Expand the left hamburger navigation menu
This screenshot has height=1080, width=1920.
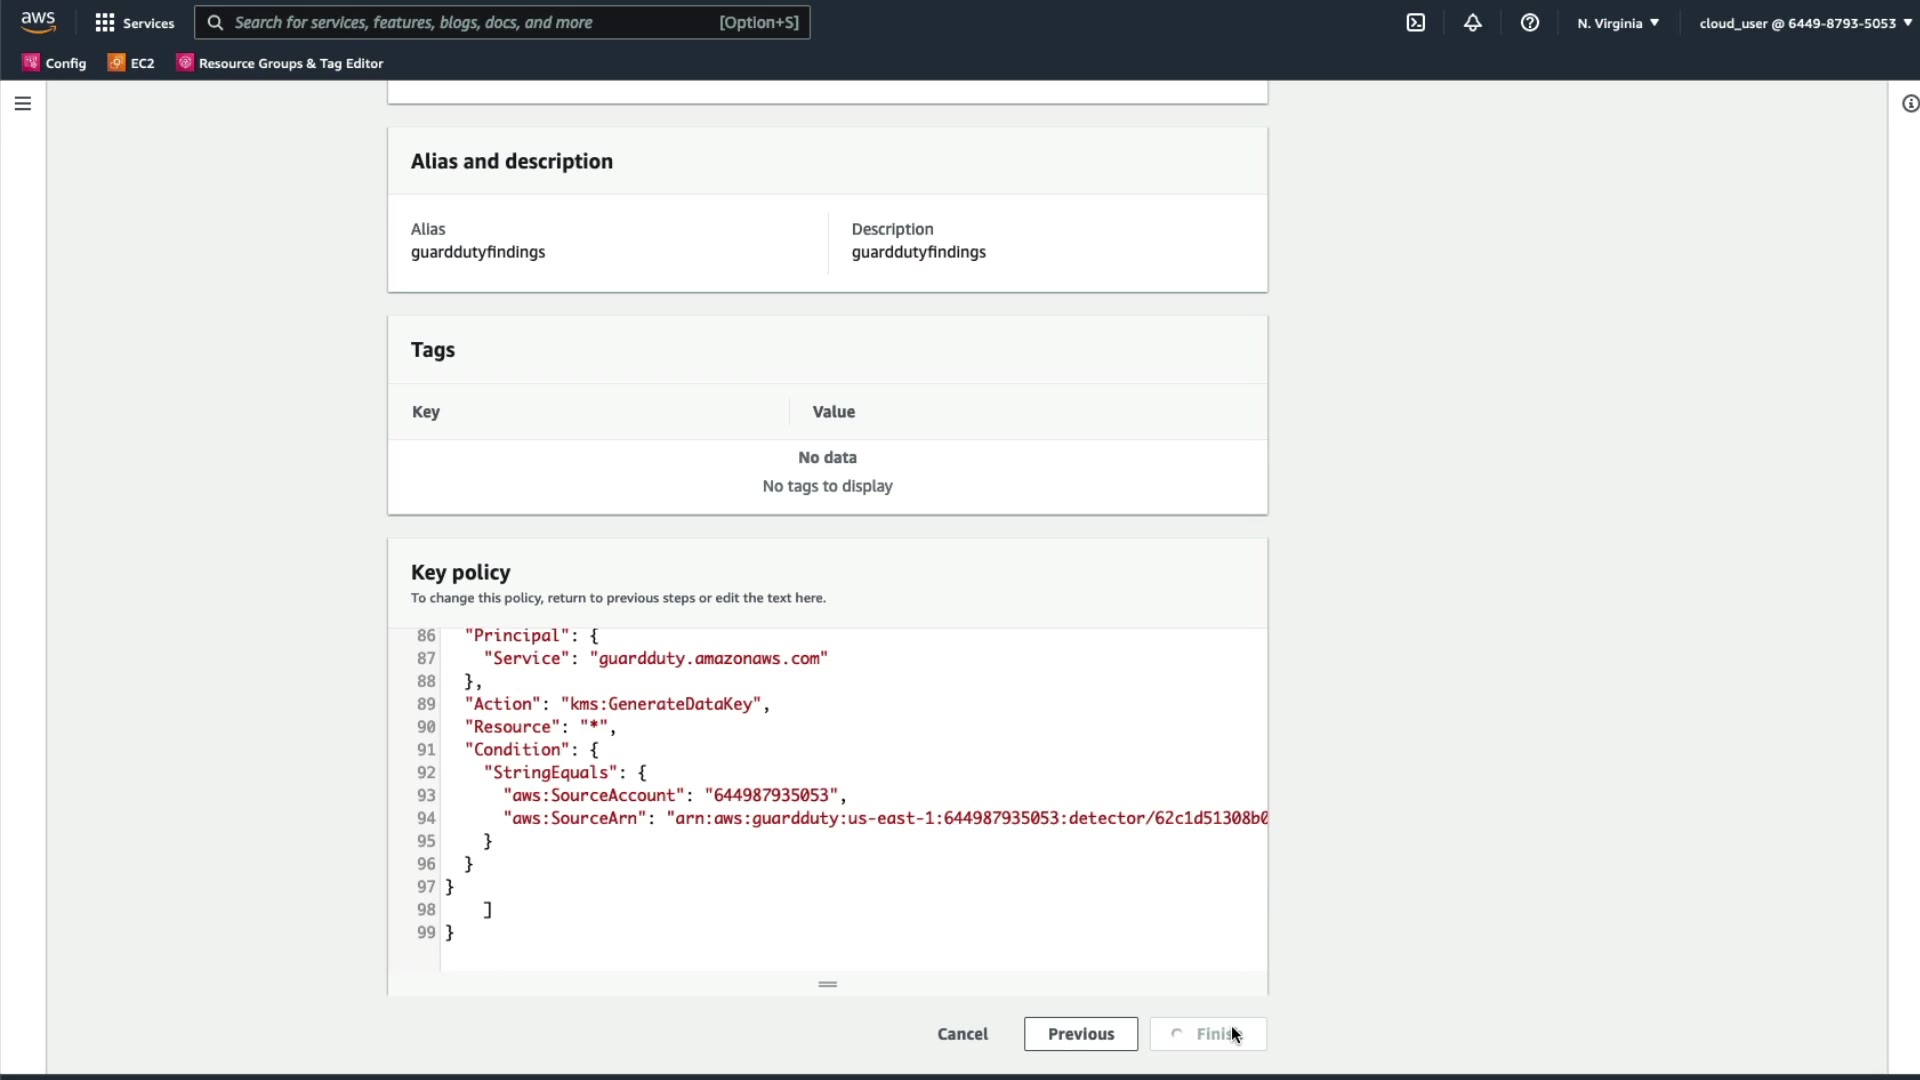pos(23,103)
